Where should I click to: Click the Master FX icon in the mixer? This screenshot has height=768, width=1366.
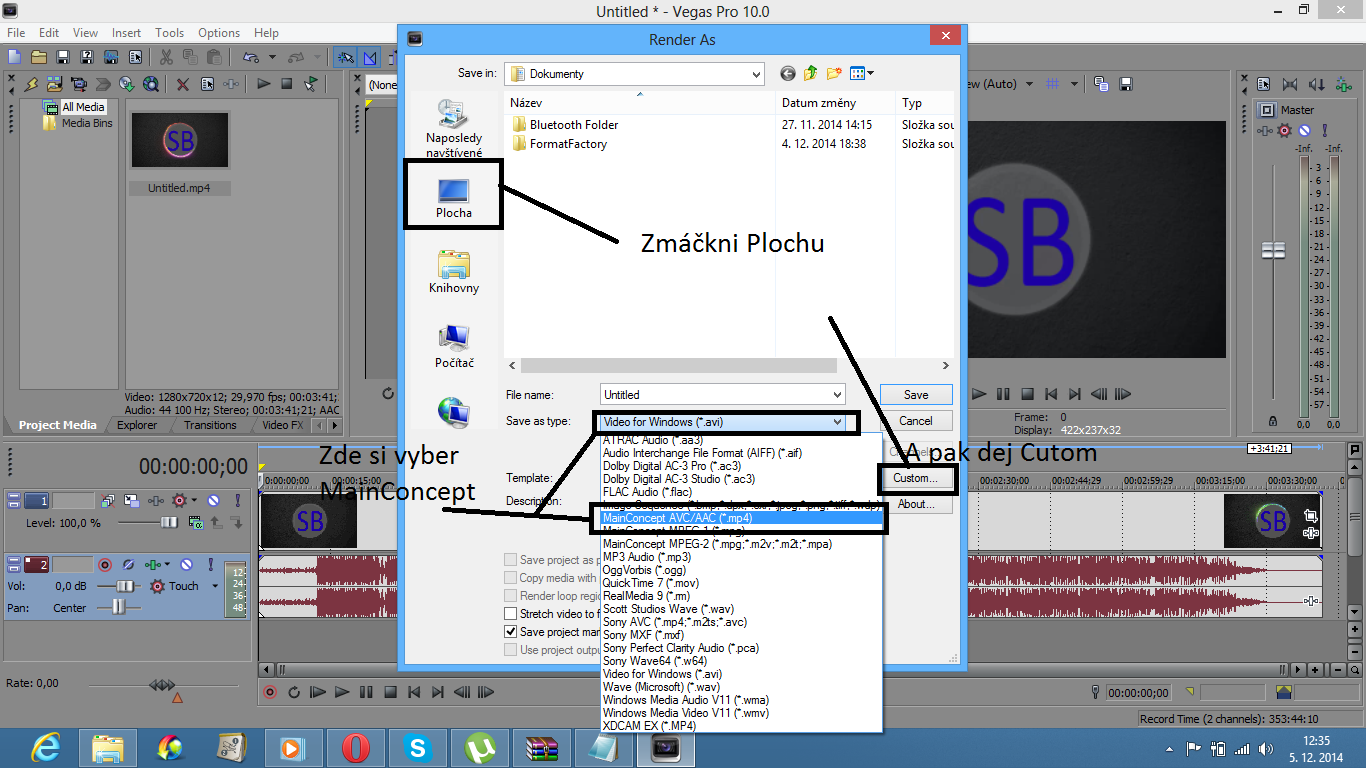1264,130
